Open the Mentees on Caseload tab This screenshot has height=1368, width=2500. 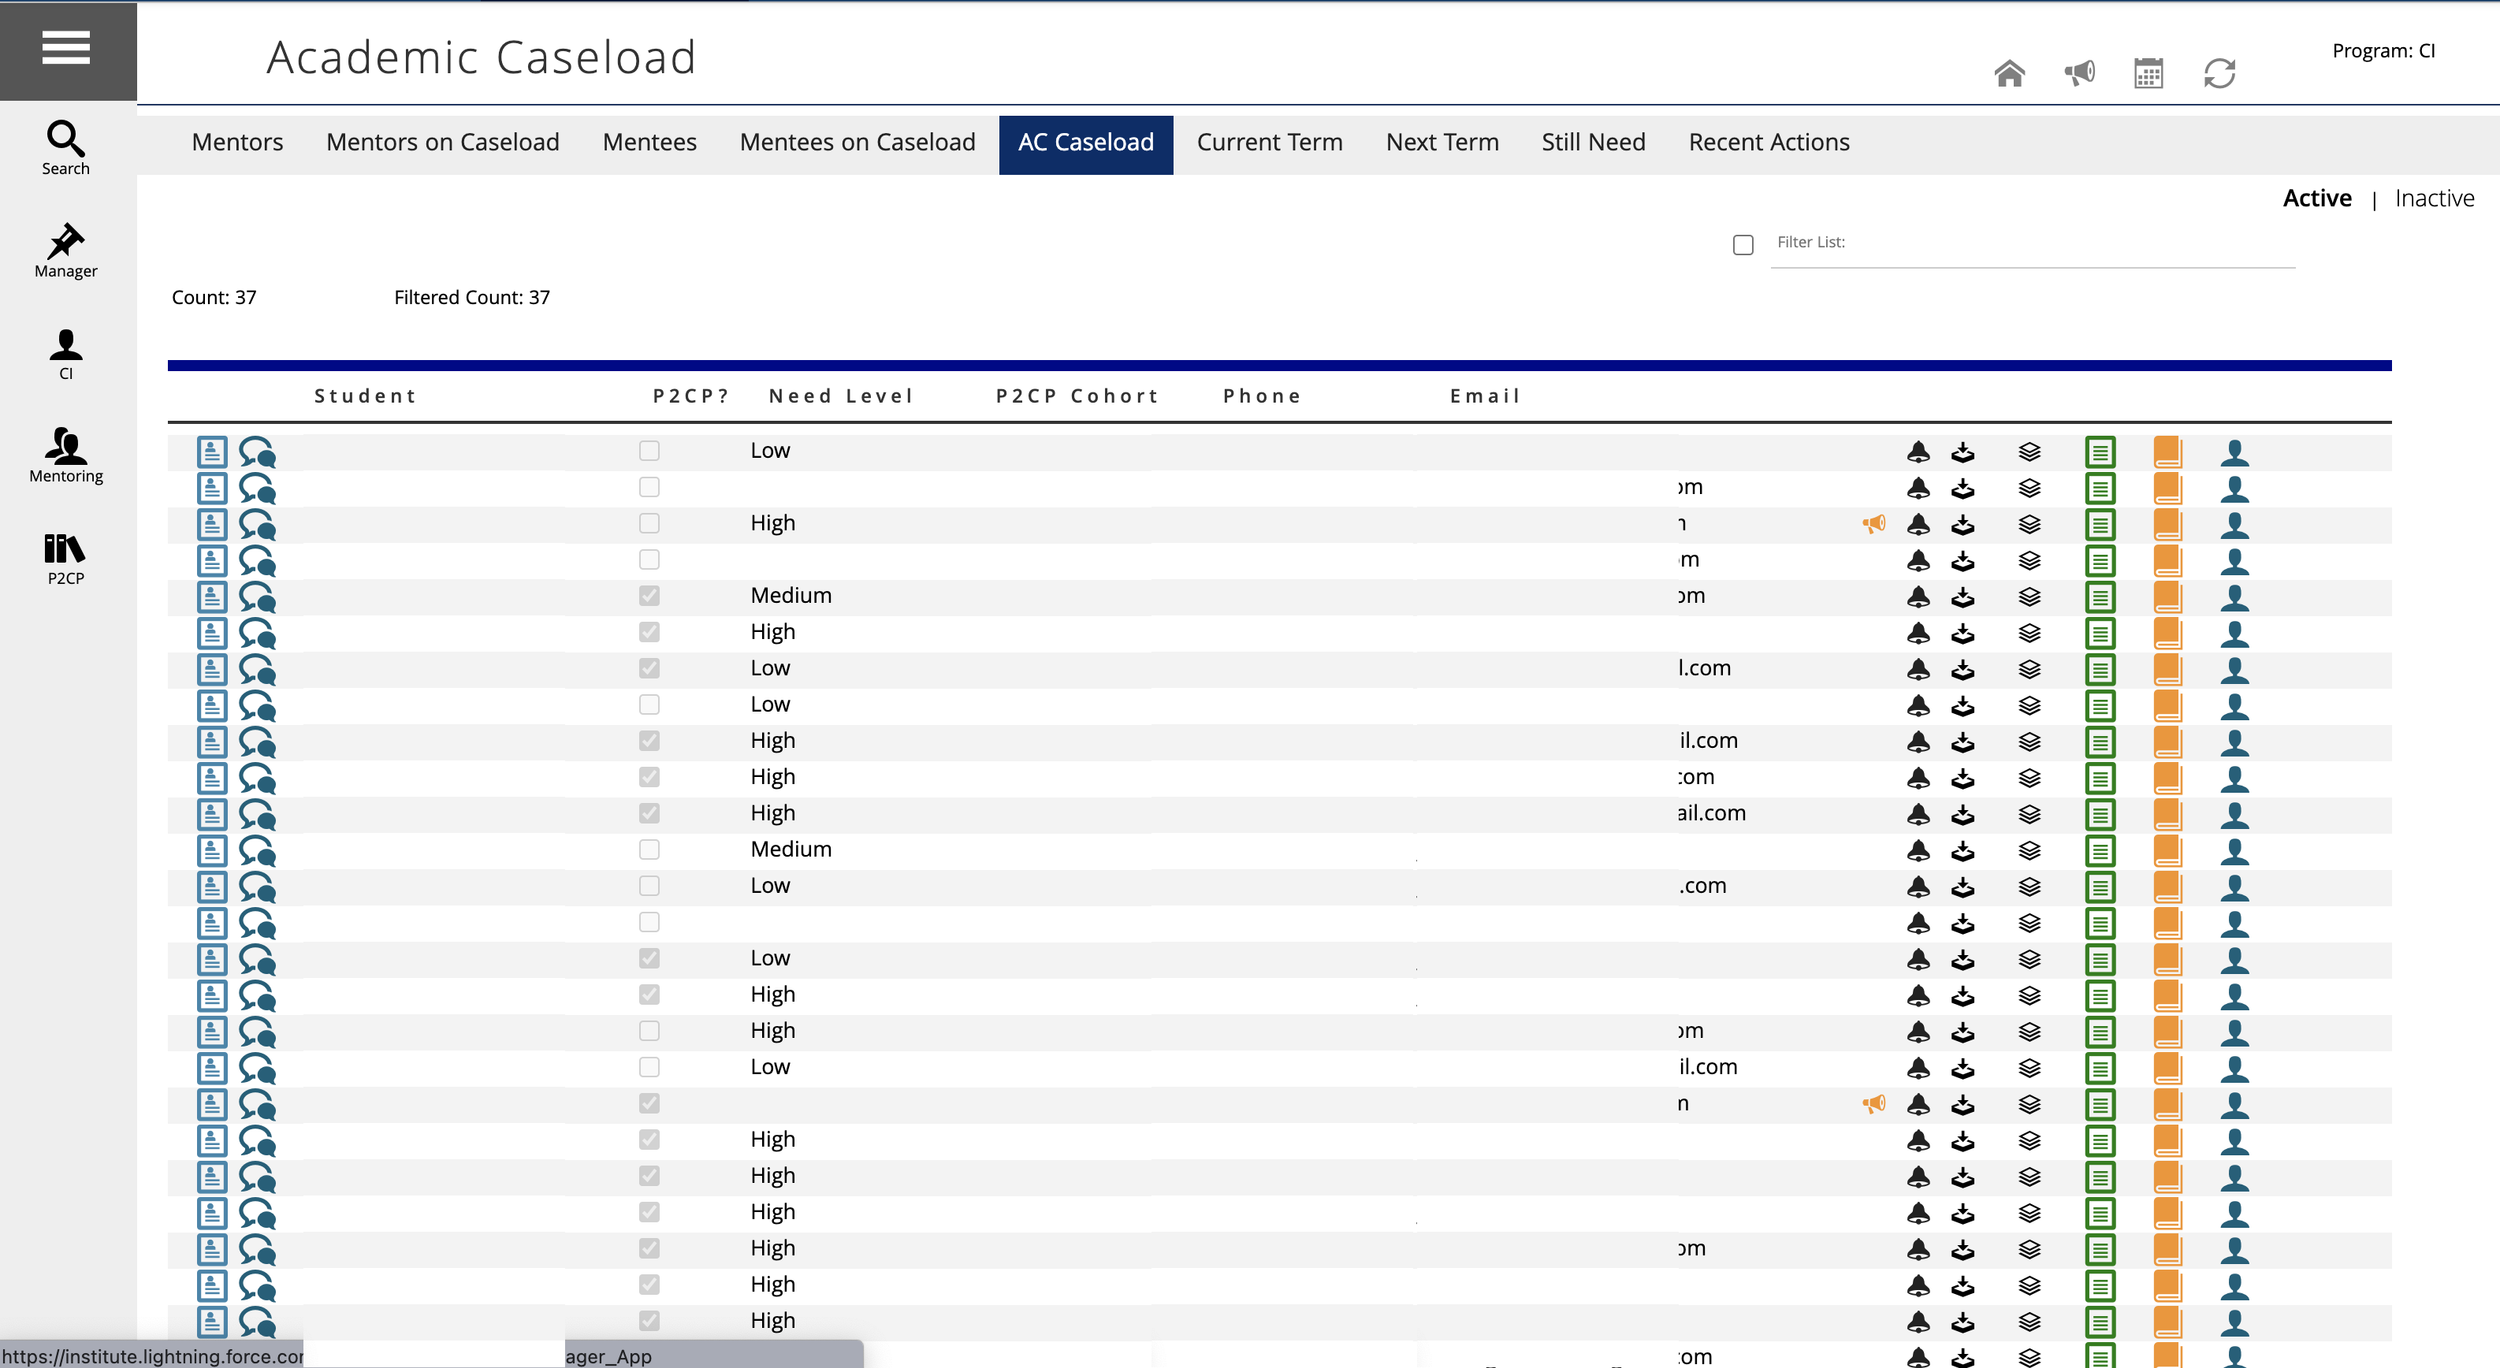(857, 142)
